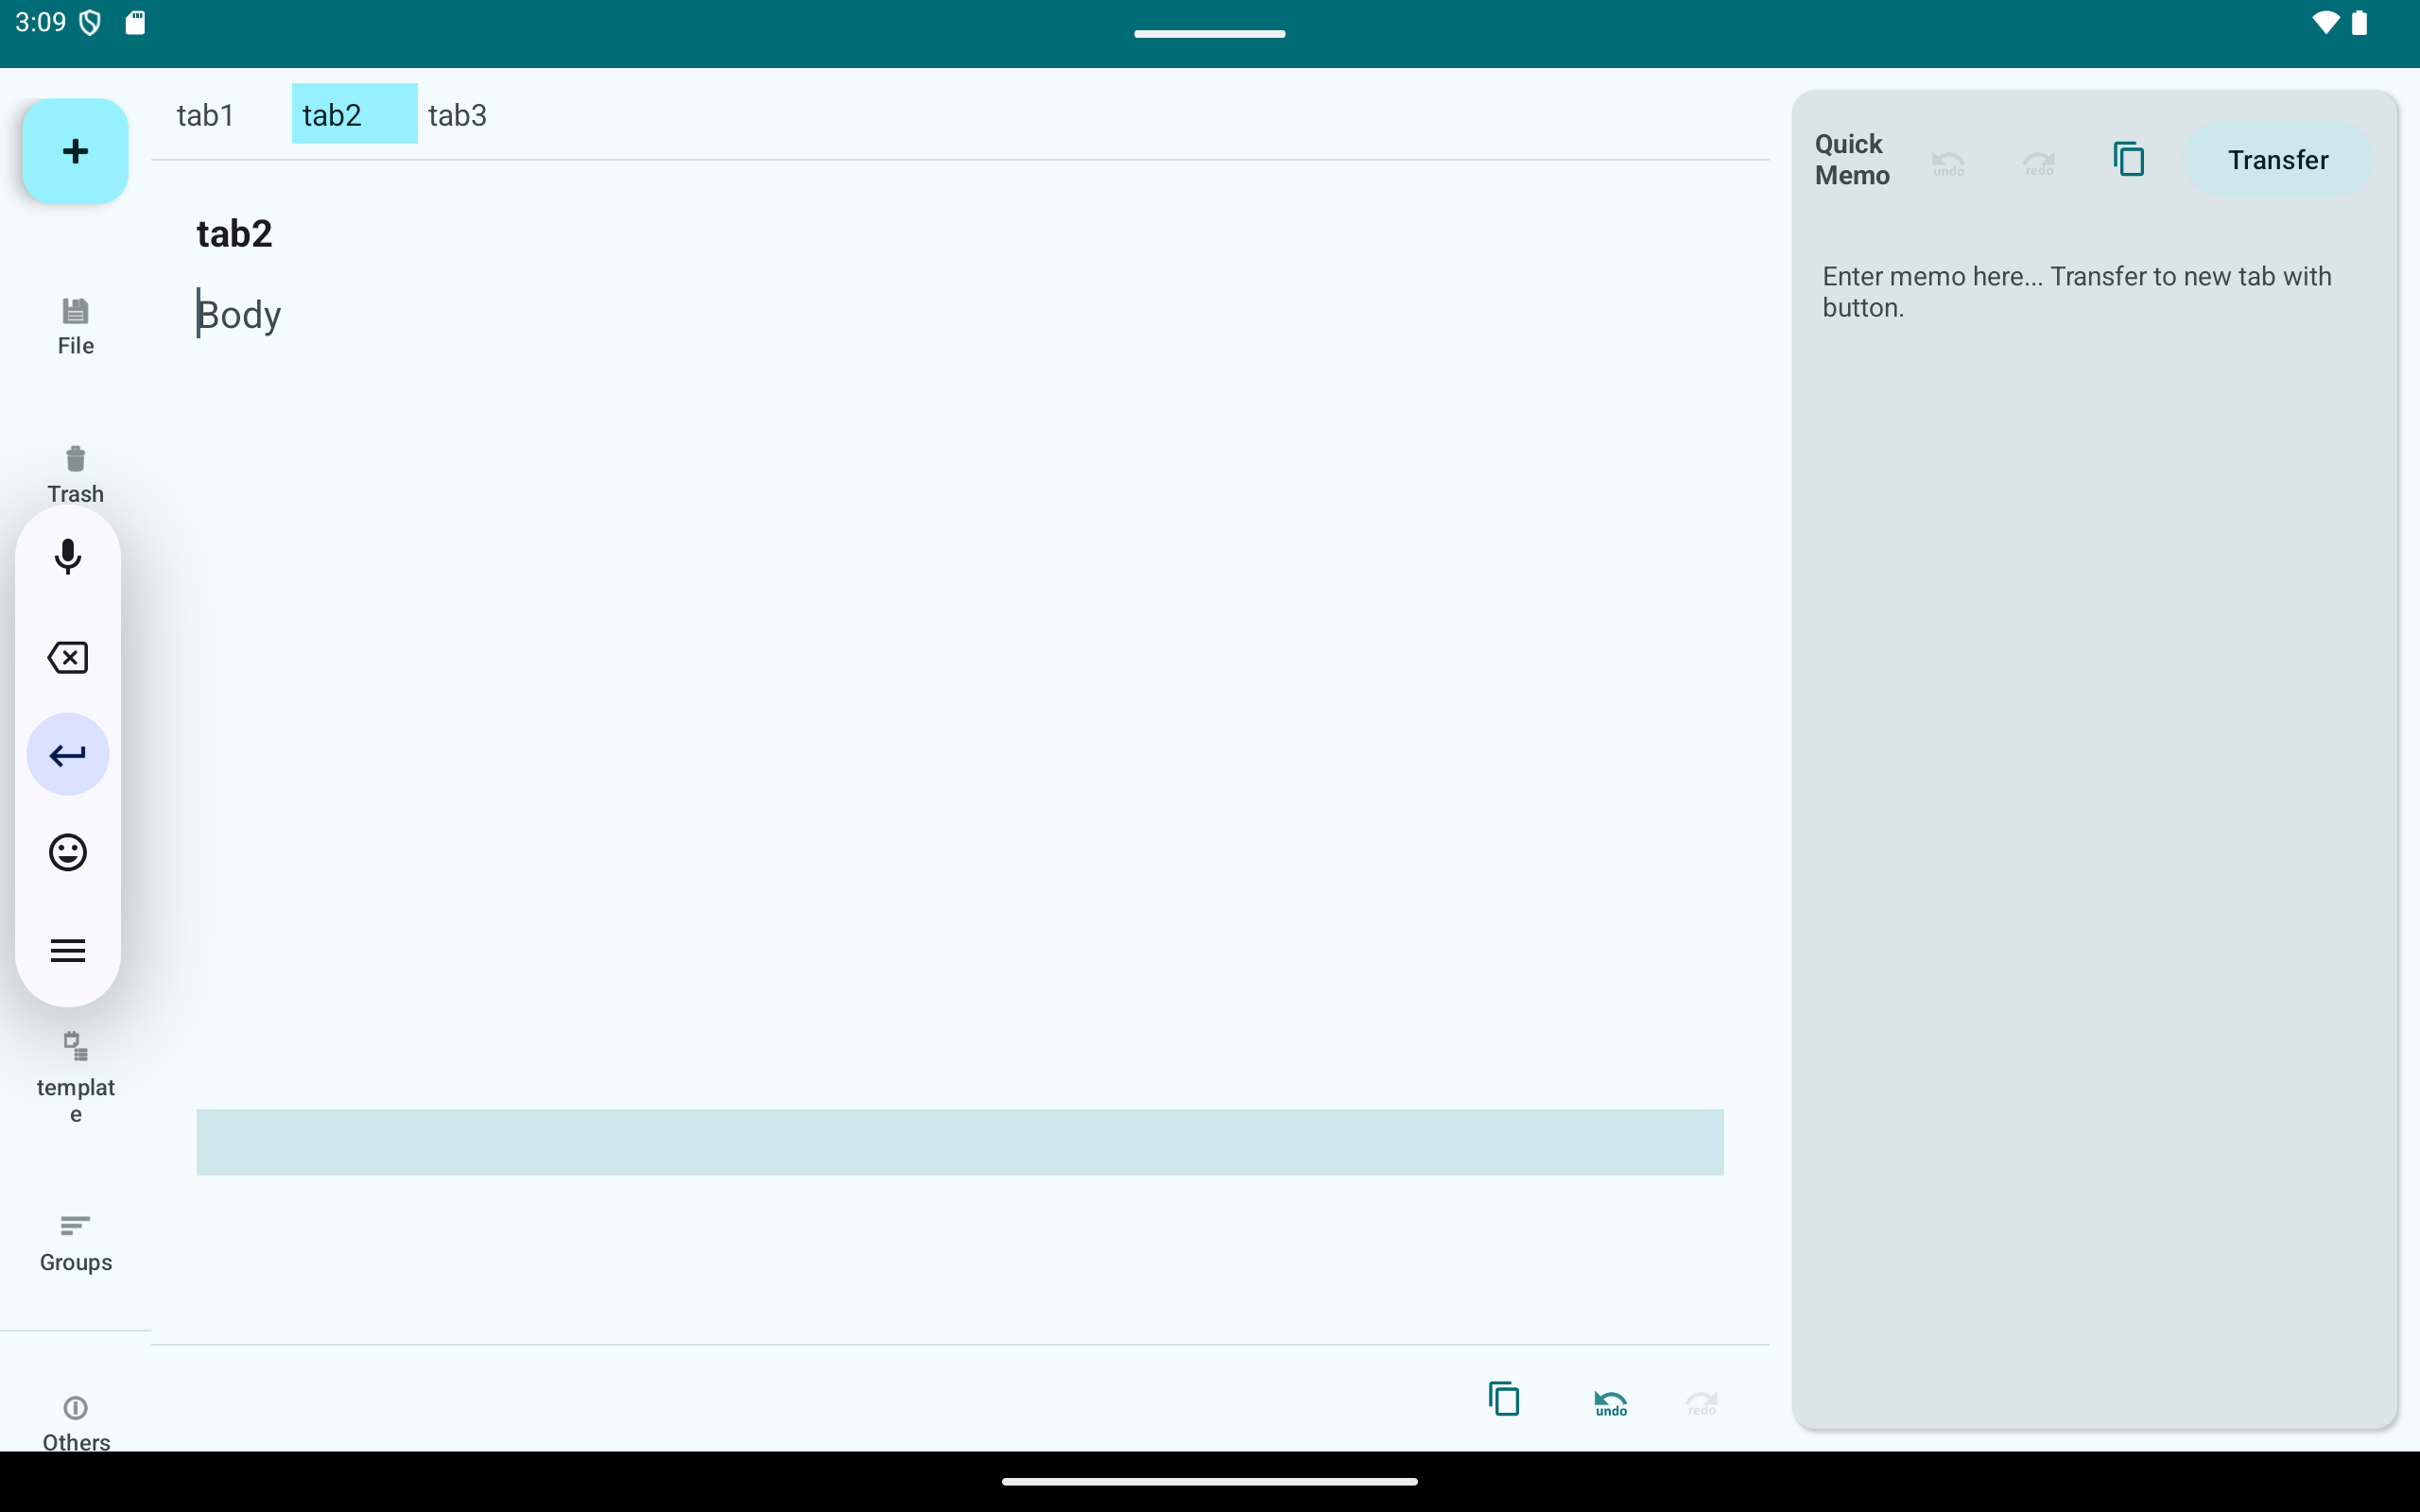The width and height of the screenshot is (2420, 1512).
Task: Select the tab2 tab
Action: point(354,114)
